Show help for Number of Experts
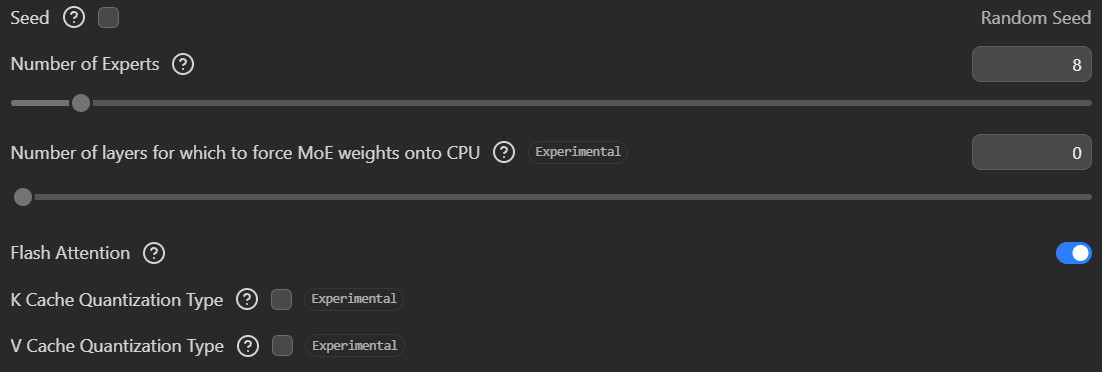This screenshot has width=1102, height=372. tap(183, 65)
